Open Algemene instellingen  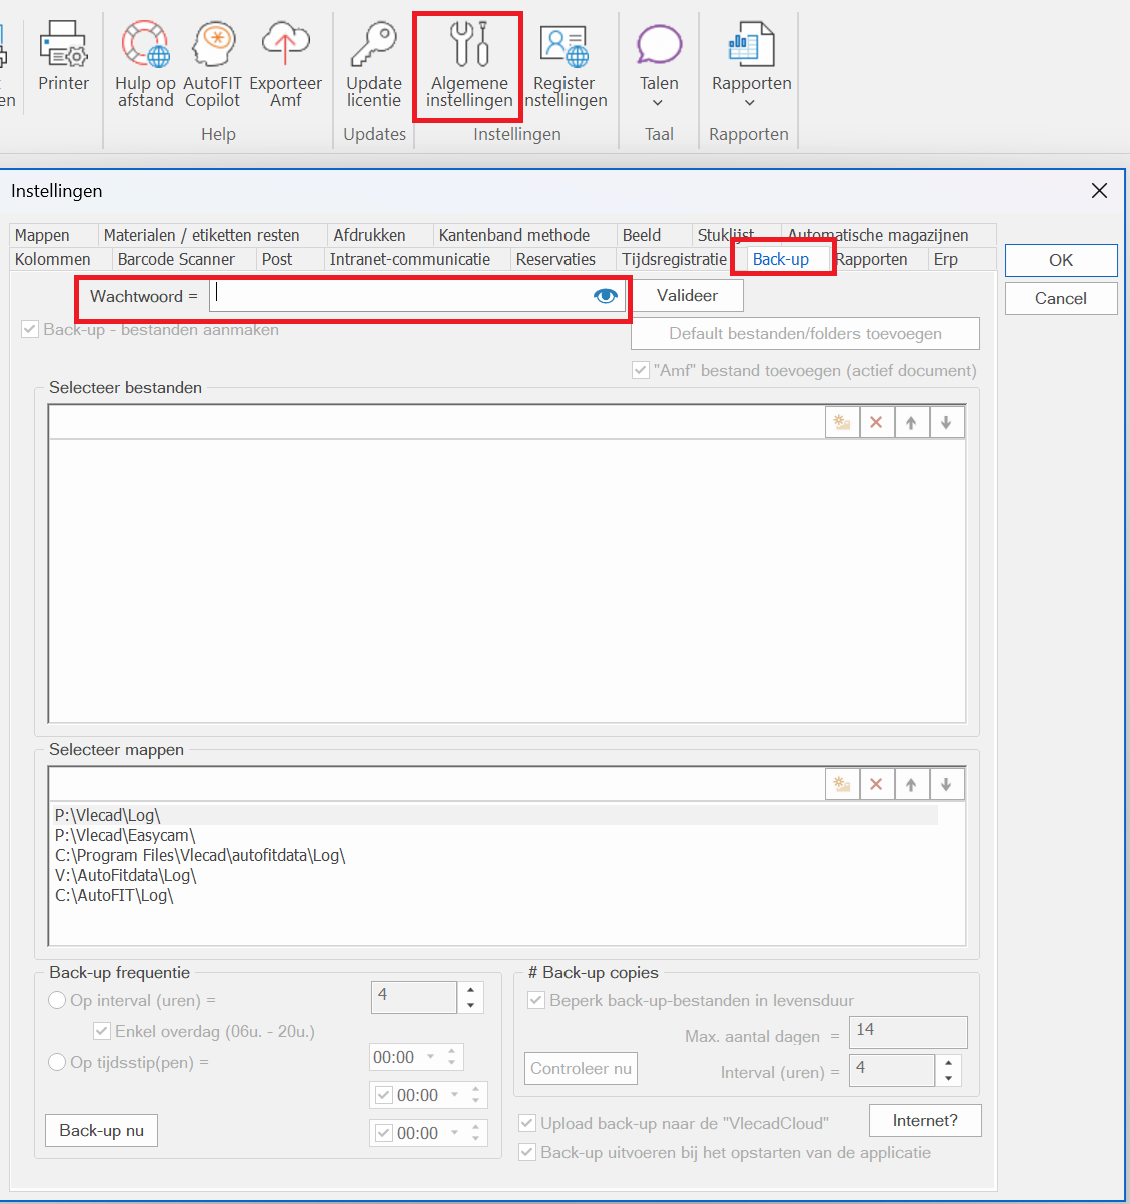click(469, 64)
